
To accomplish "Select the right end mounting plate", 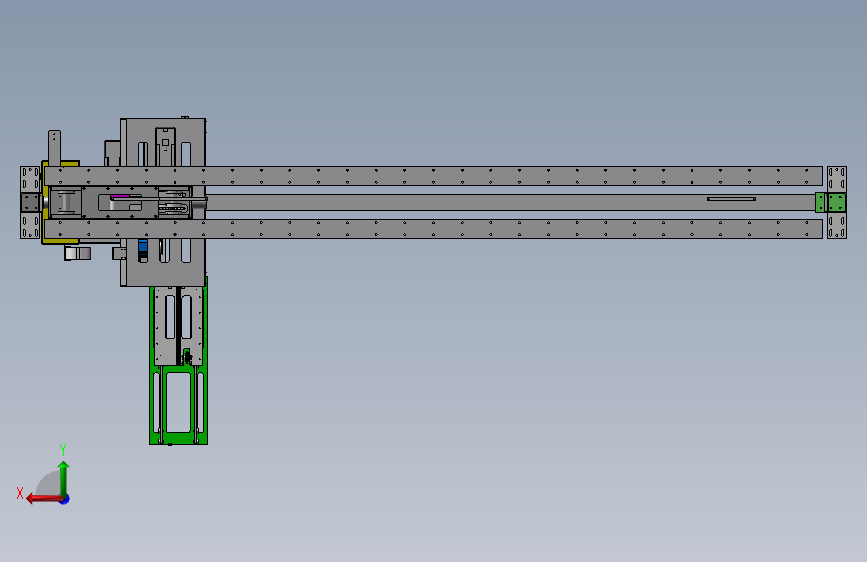I will click(x=837, y=202).
